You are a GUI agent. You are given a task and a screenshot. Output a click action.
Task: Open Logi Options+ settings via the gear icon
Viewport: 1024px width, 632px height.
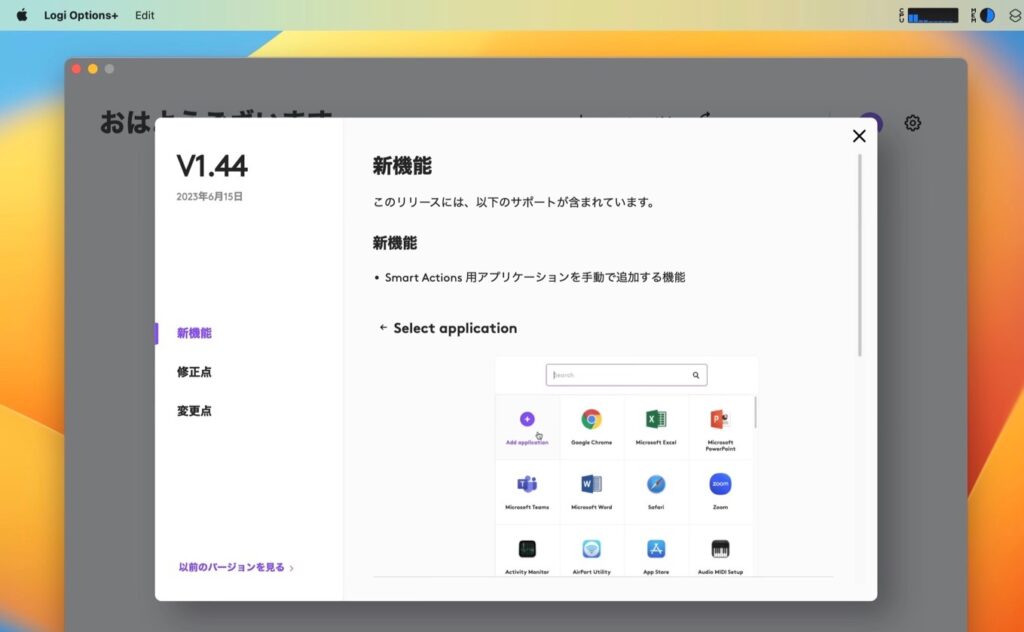pos(911,122)
